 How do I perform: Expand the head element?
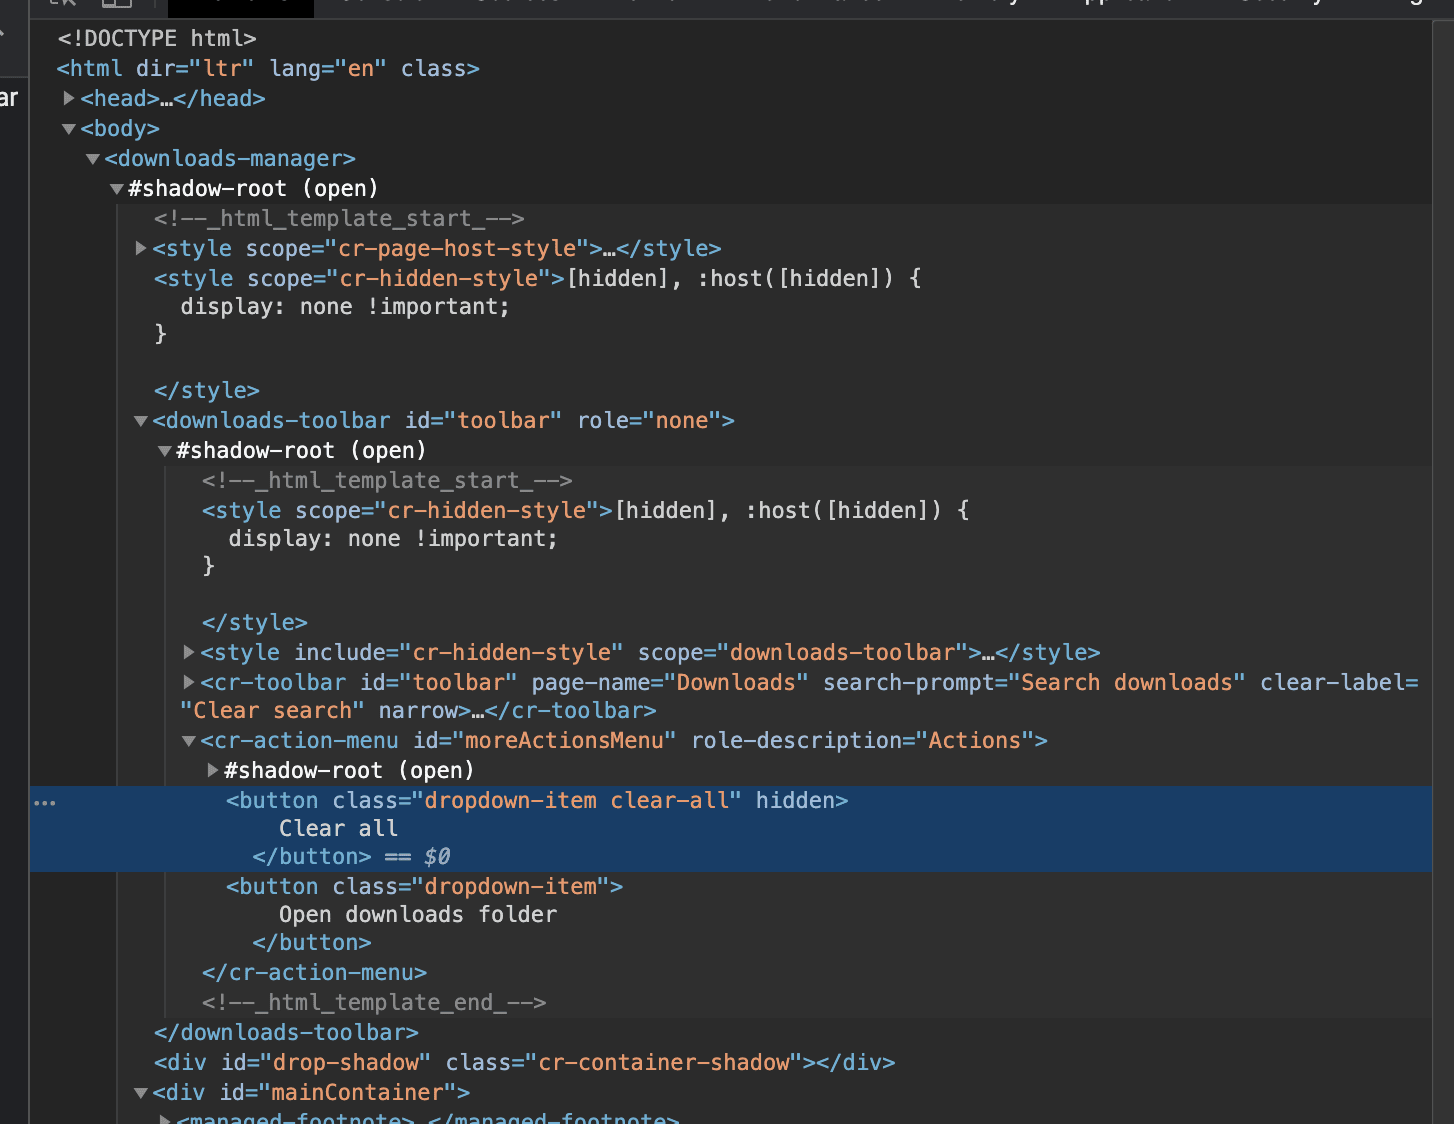tap(68, 98)
